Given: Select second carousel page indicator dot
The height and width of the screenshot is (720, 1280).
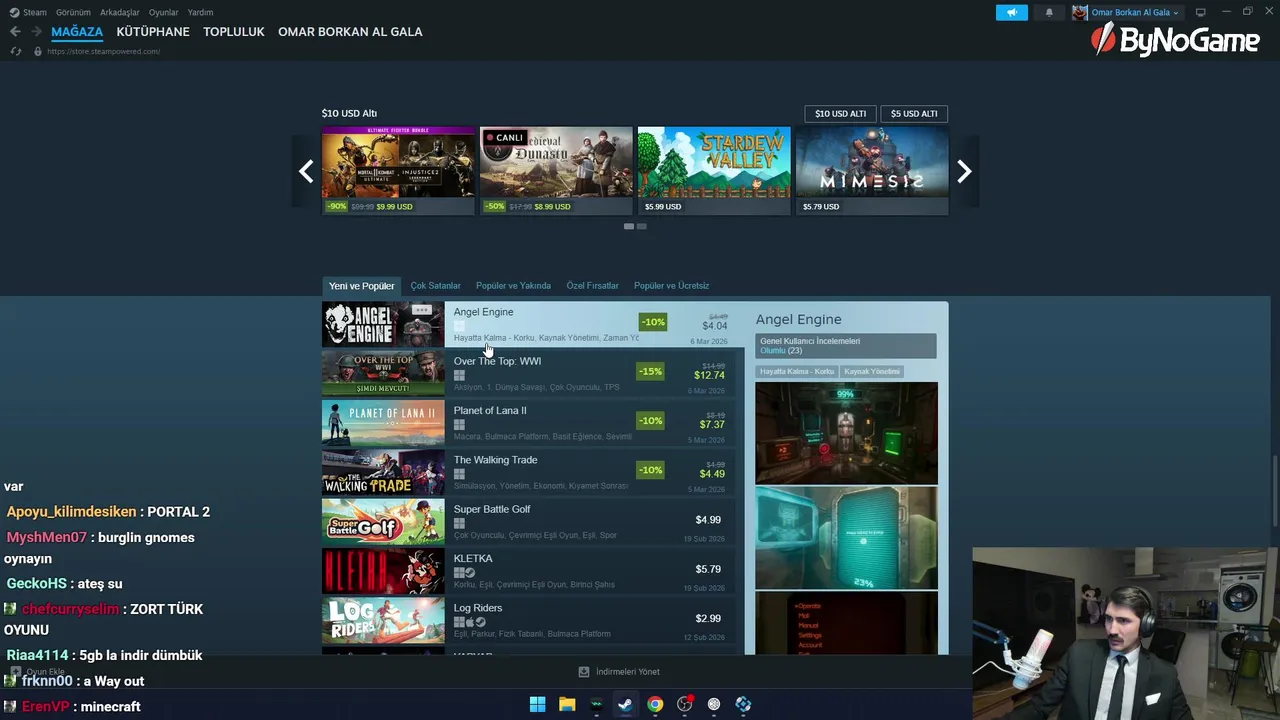Looking at the screenshot, I should pyautogui.click(x=642, y=227).
